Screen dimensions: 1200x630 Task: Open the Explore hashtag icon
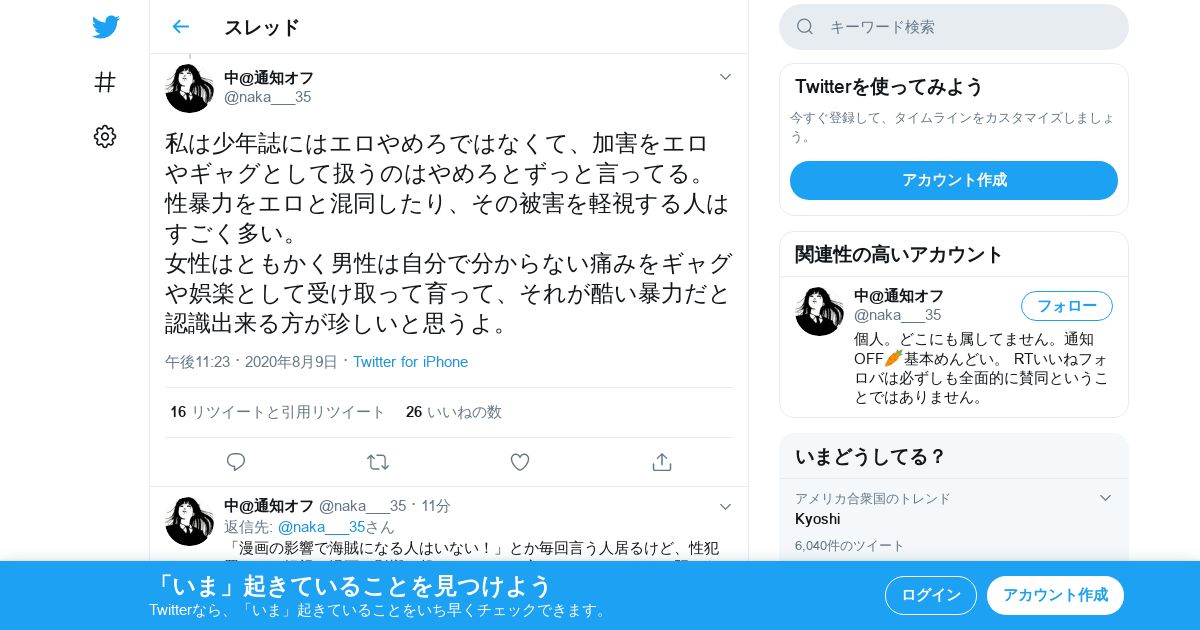point(105,82)
